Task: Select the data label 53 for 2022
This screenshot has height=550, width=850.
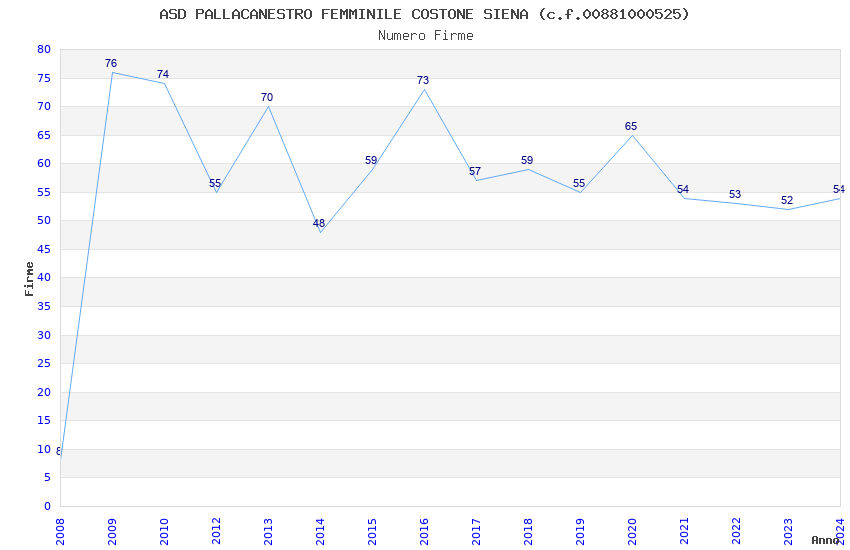Action: (x=735, y=195)
